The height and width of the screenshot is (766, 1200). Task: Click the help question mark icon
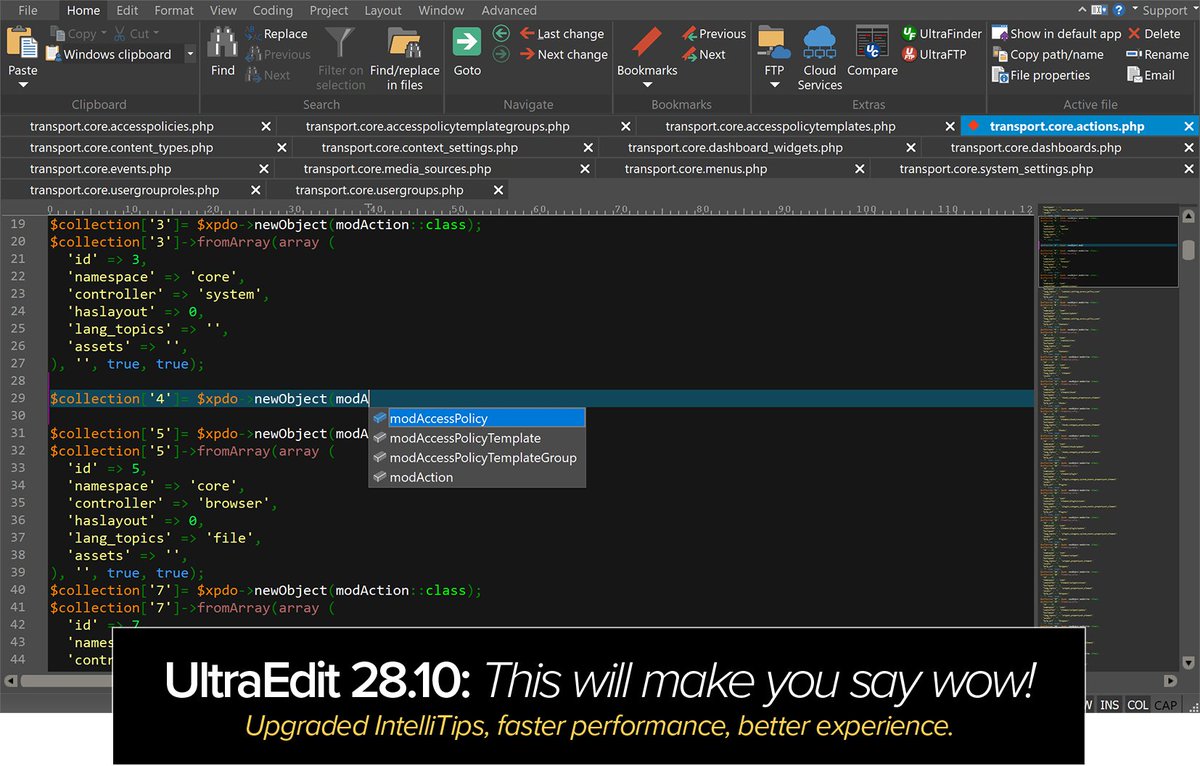tap(1118, 10)
